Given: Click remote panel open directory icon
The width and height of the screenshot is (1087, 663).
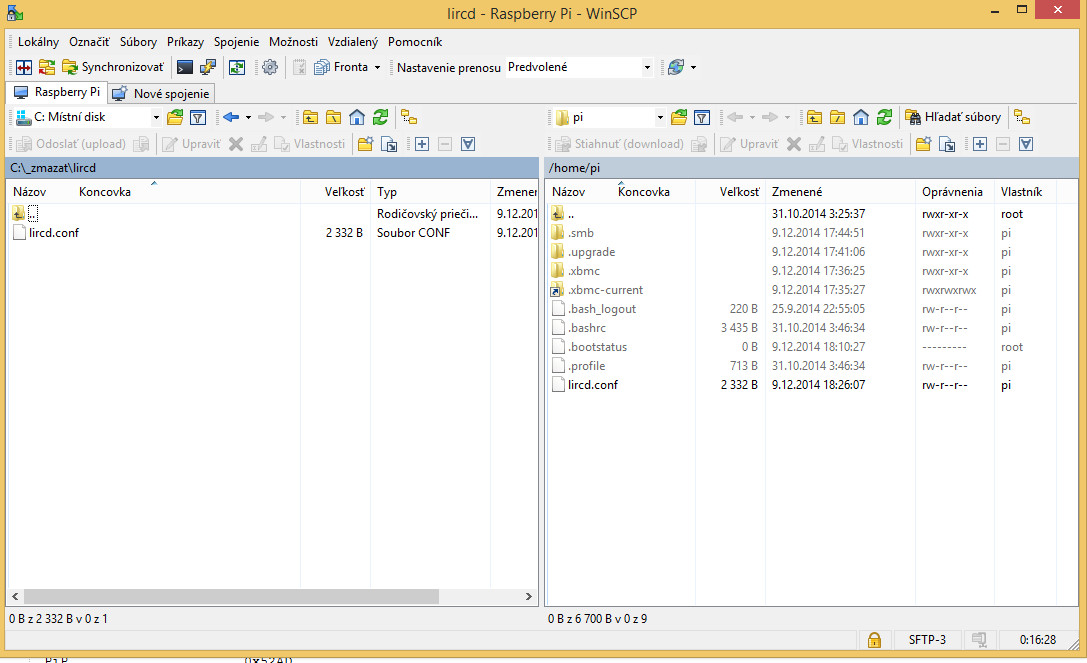Looking at the screenshot, I should click(x=679, y=117).
